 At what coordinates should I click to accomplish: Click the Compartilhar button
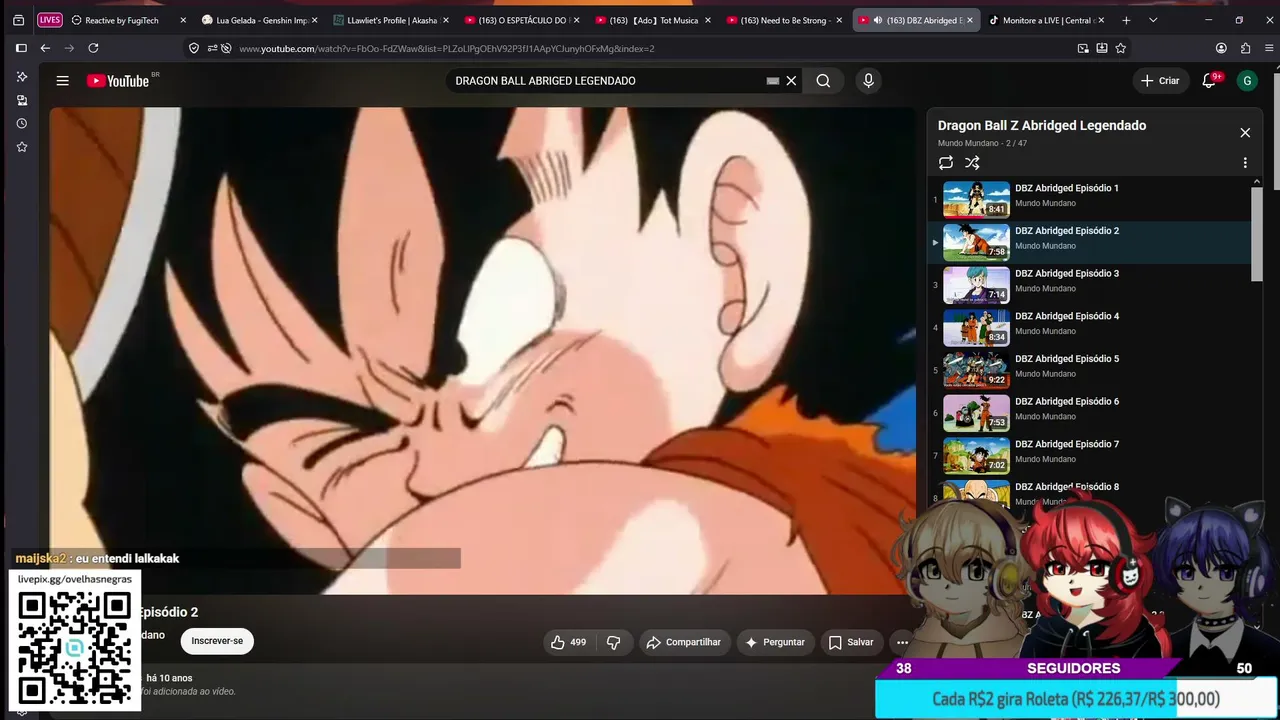684,642
